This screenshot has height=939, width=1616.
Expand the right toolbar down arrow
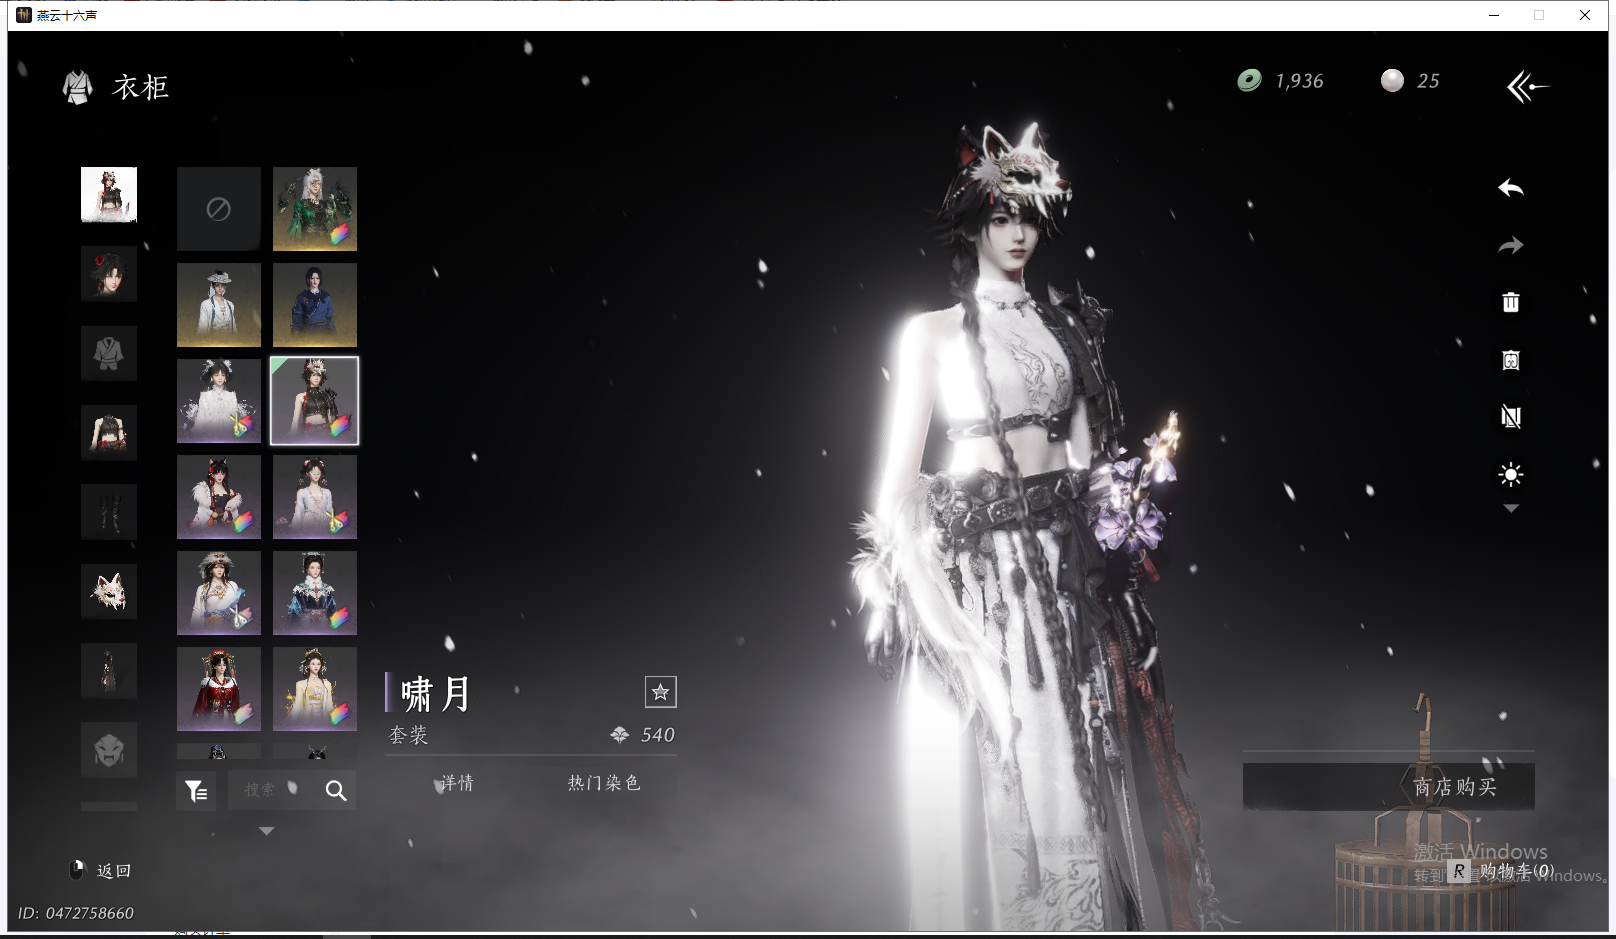pyautogui.click(x=1510, y=509)
